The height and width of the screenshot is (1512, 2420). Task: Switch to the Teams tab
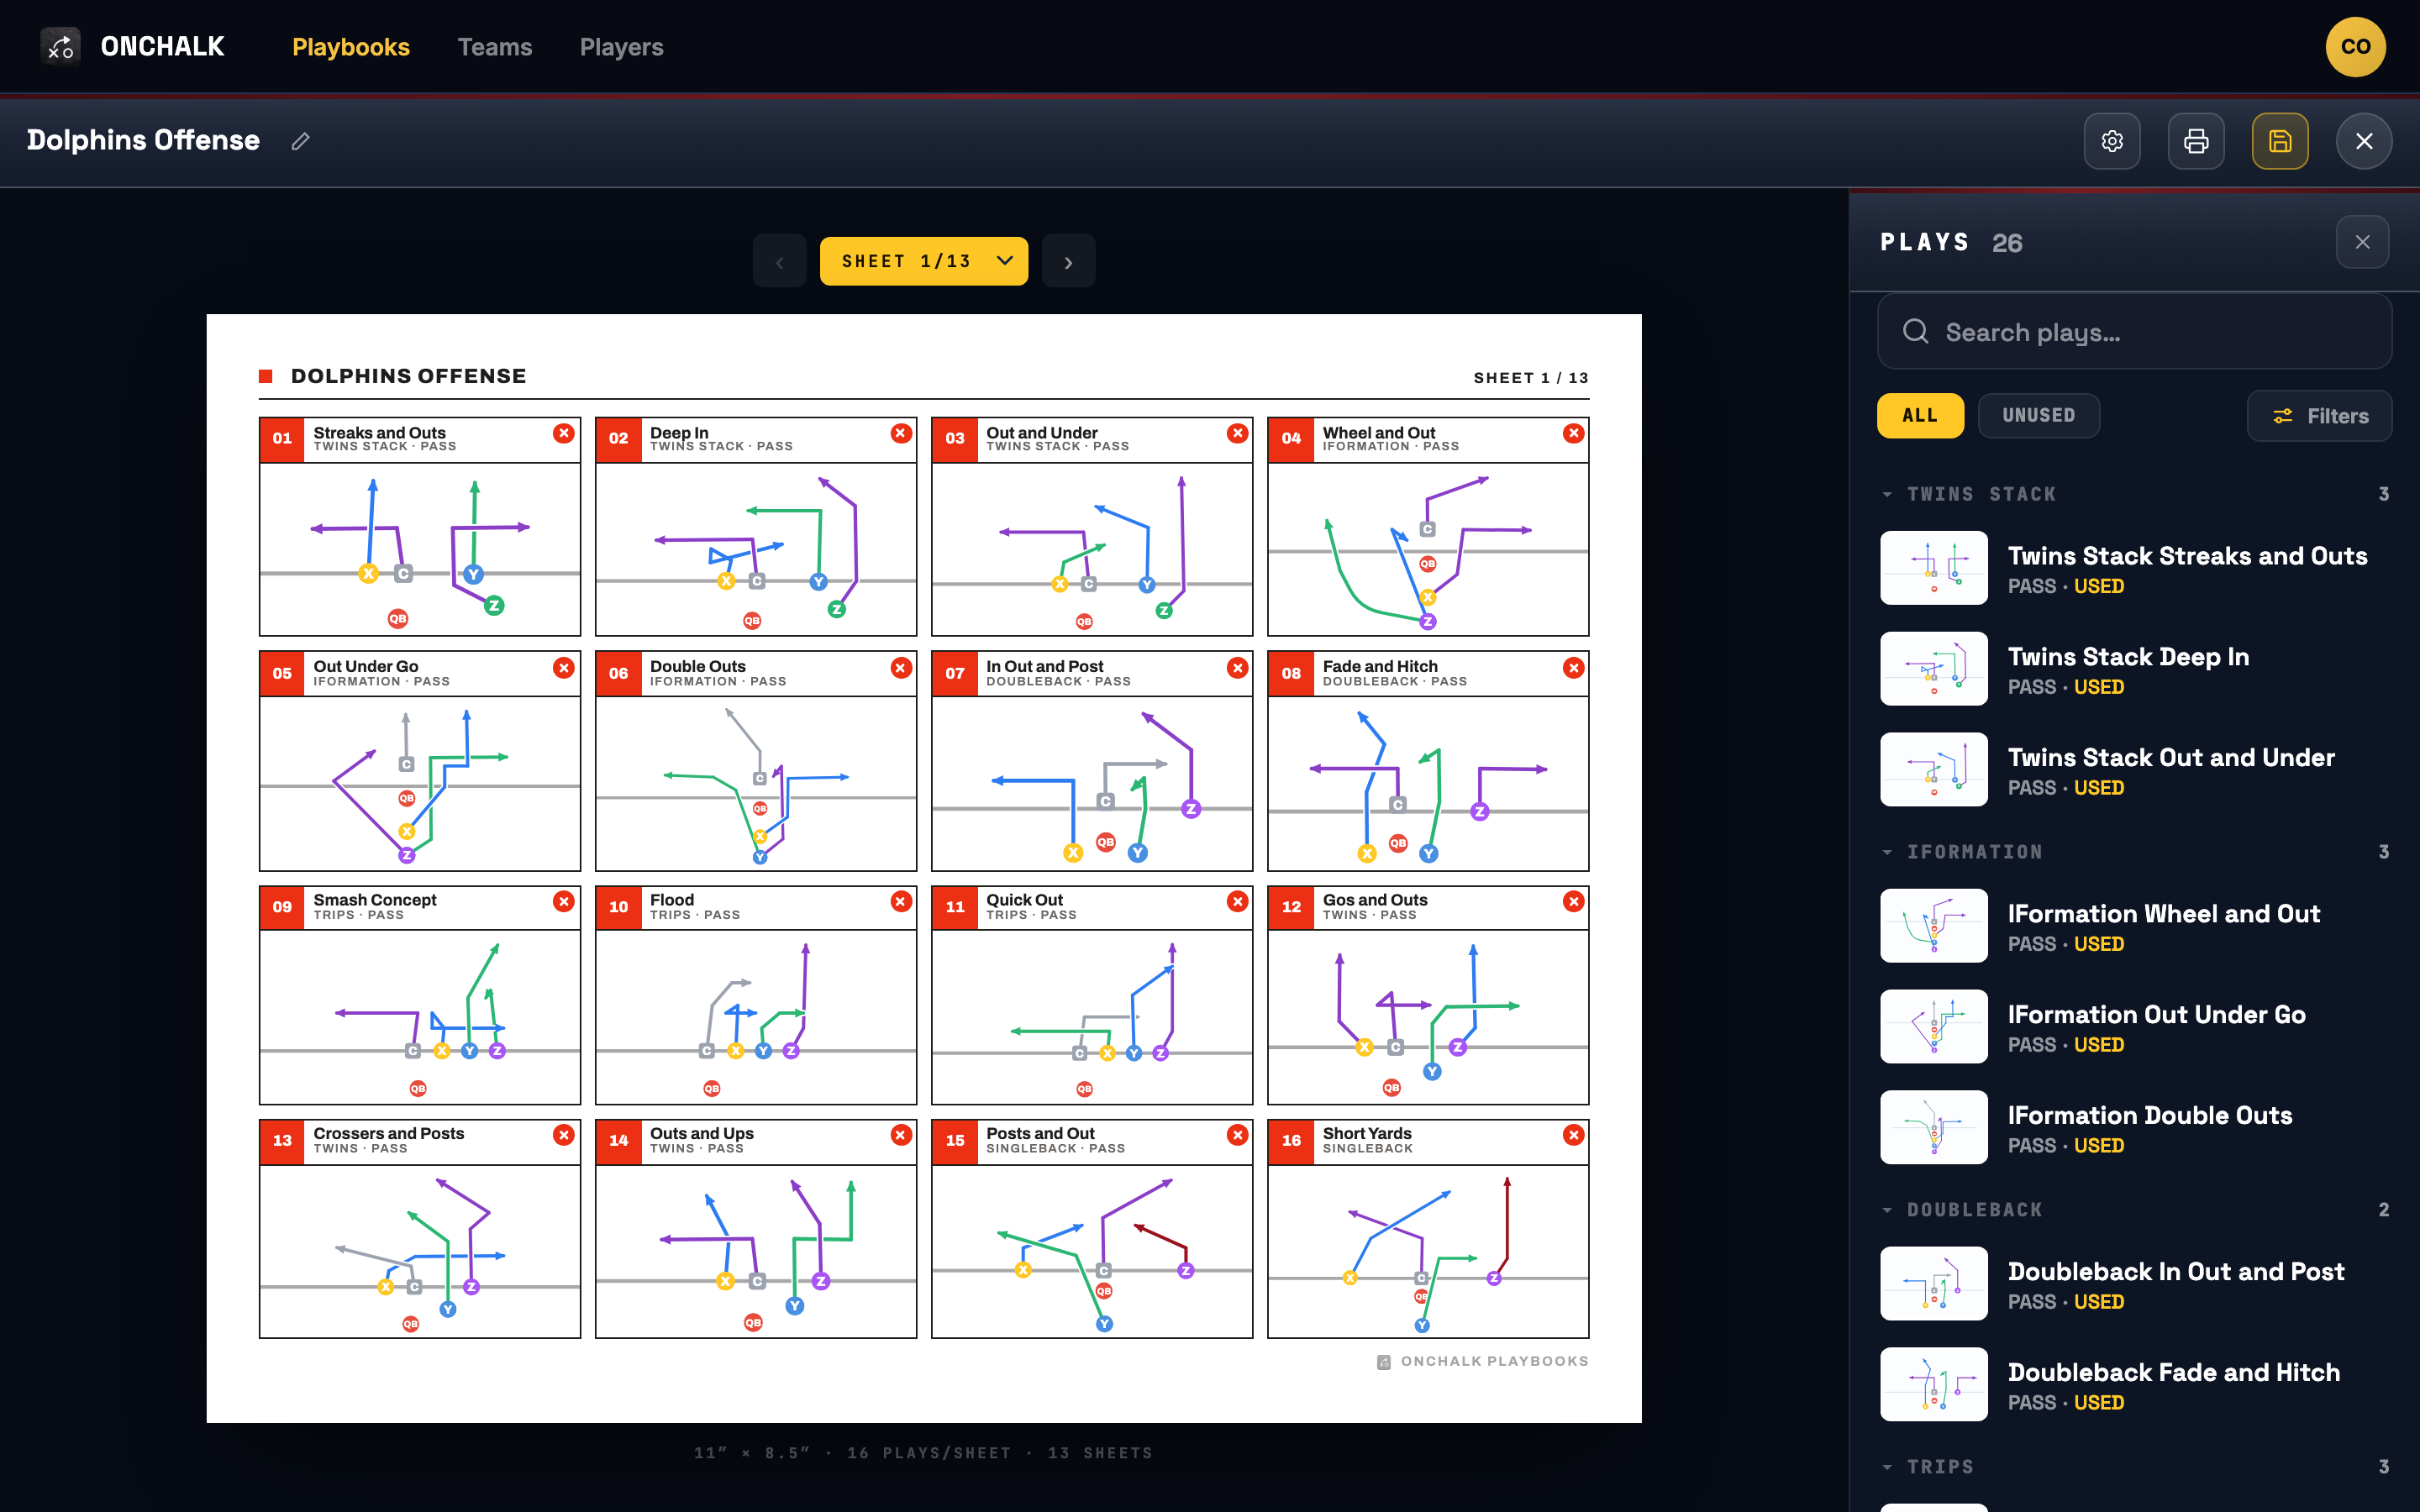click(495, 47)
